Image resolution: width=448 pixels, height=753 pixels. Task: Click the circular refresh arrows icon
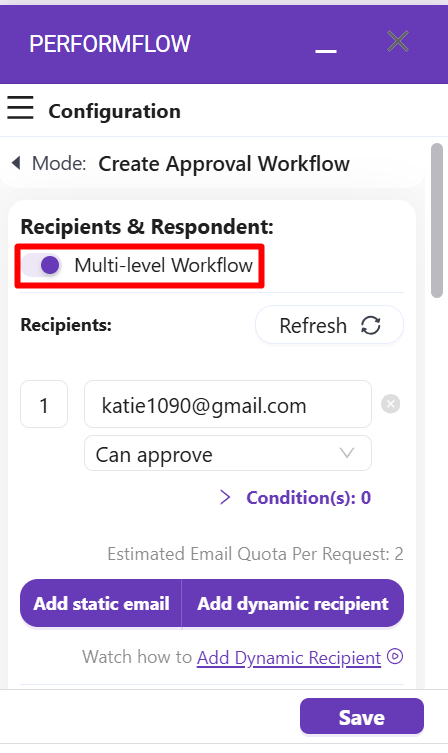[x=371, y=325]
